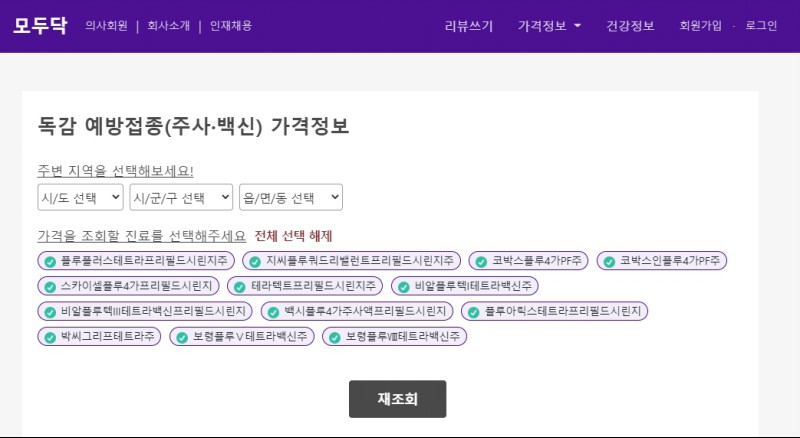Toggle 박씨그리프테트라주 chip
Screen dimensions: 800x438
[x=99, y=336]
